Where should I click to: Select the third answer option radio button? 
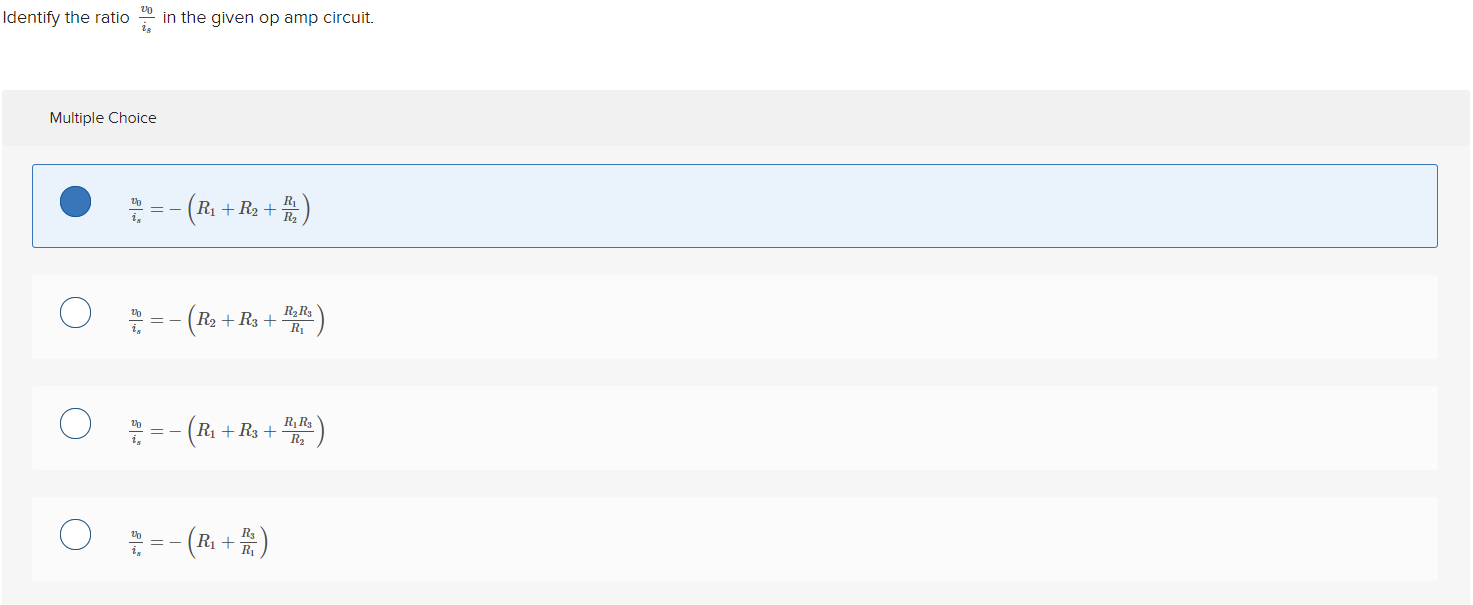click(74, 423)
